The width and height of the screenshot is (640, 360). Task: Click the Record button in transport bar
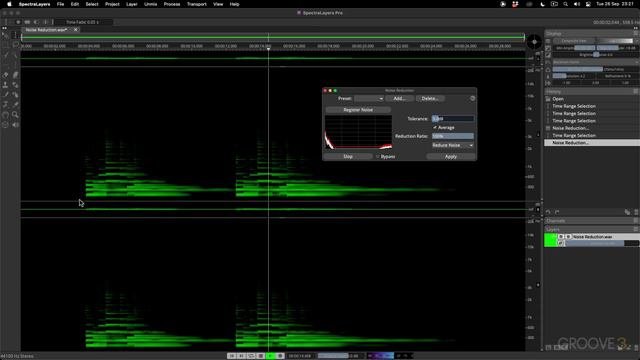click(x=280, y=356)
